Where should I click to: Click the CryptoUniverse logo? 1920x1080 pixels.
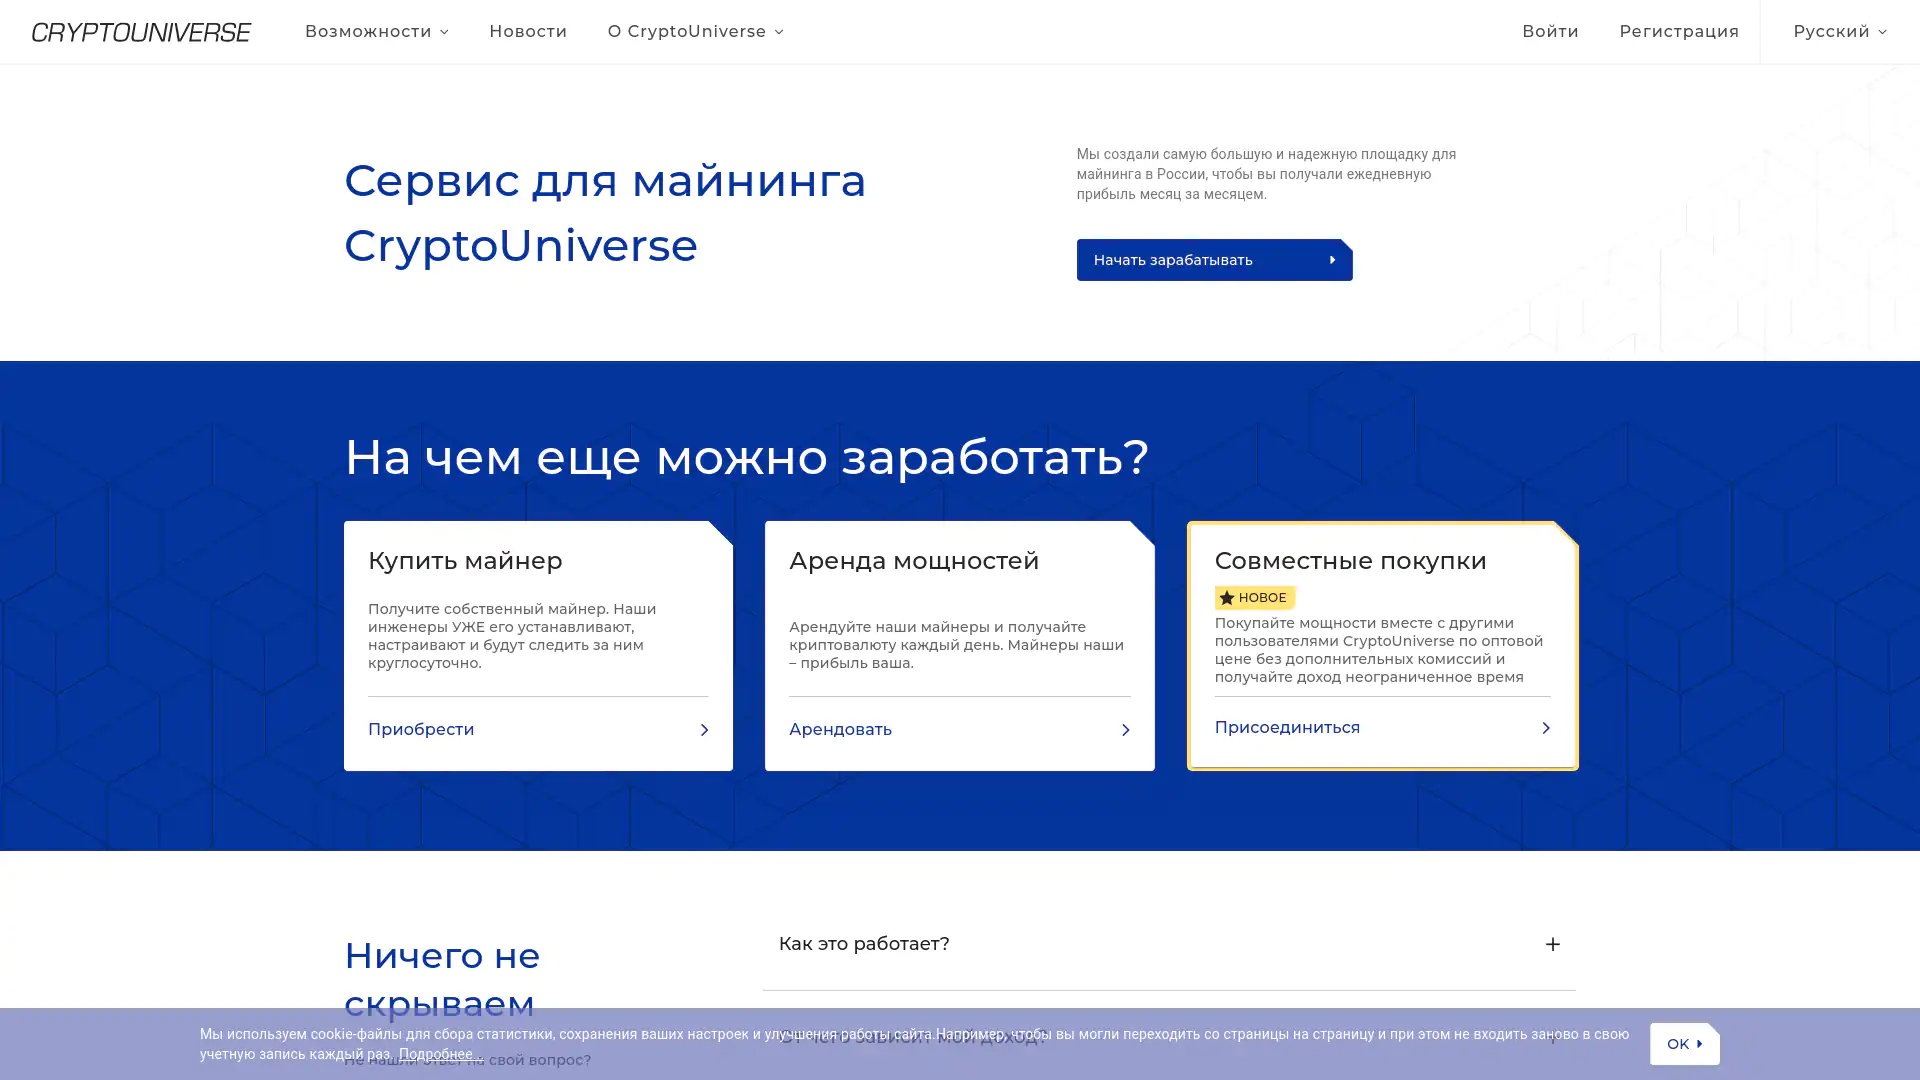coord(141,32)
